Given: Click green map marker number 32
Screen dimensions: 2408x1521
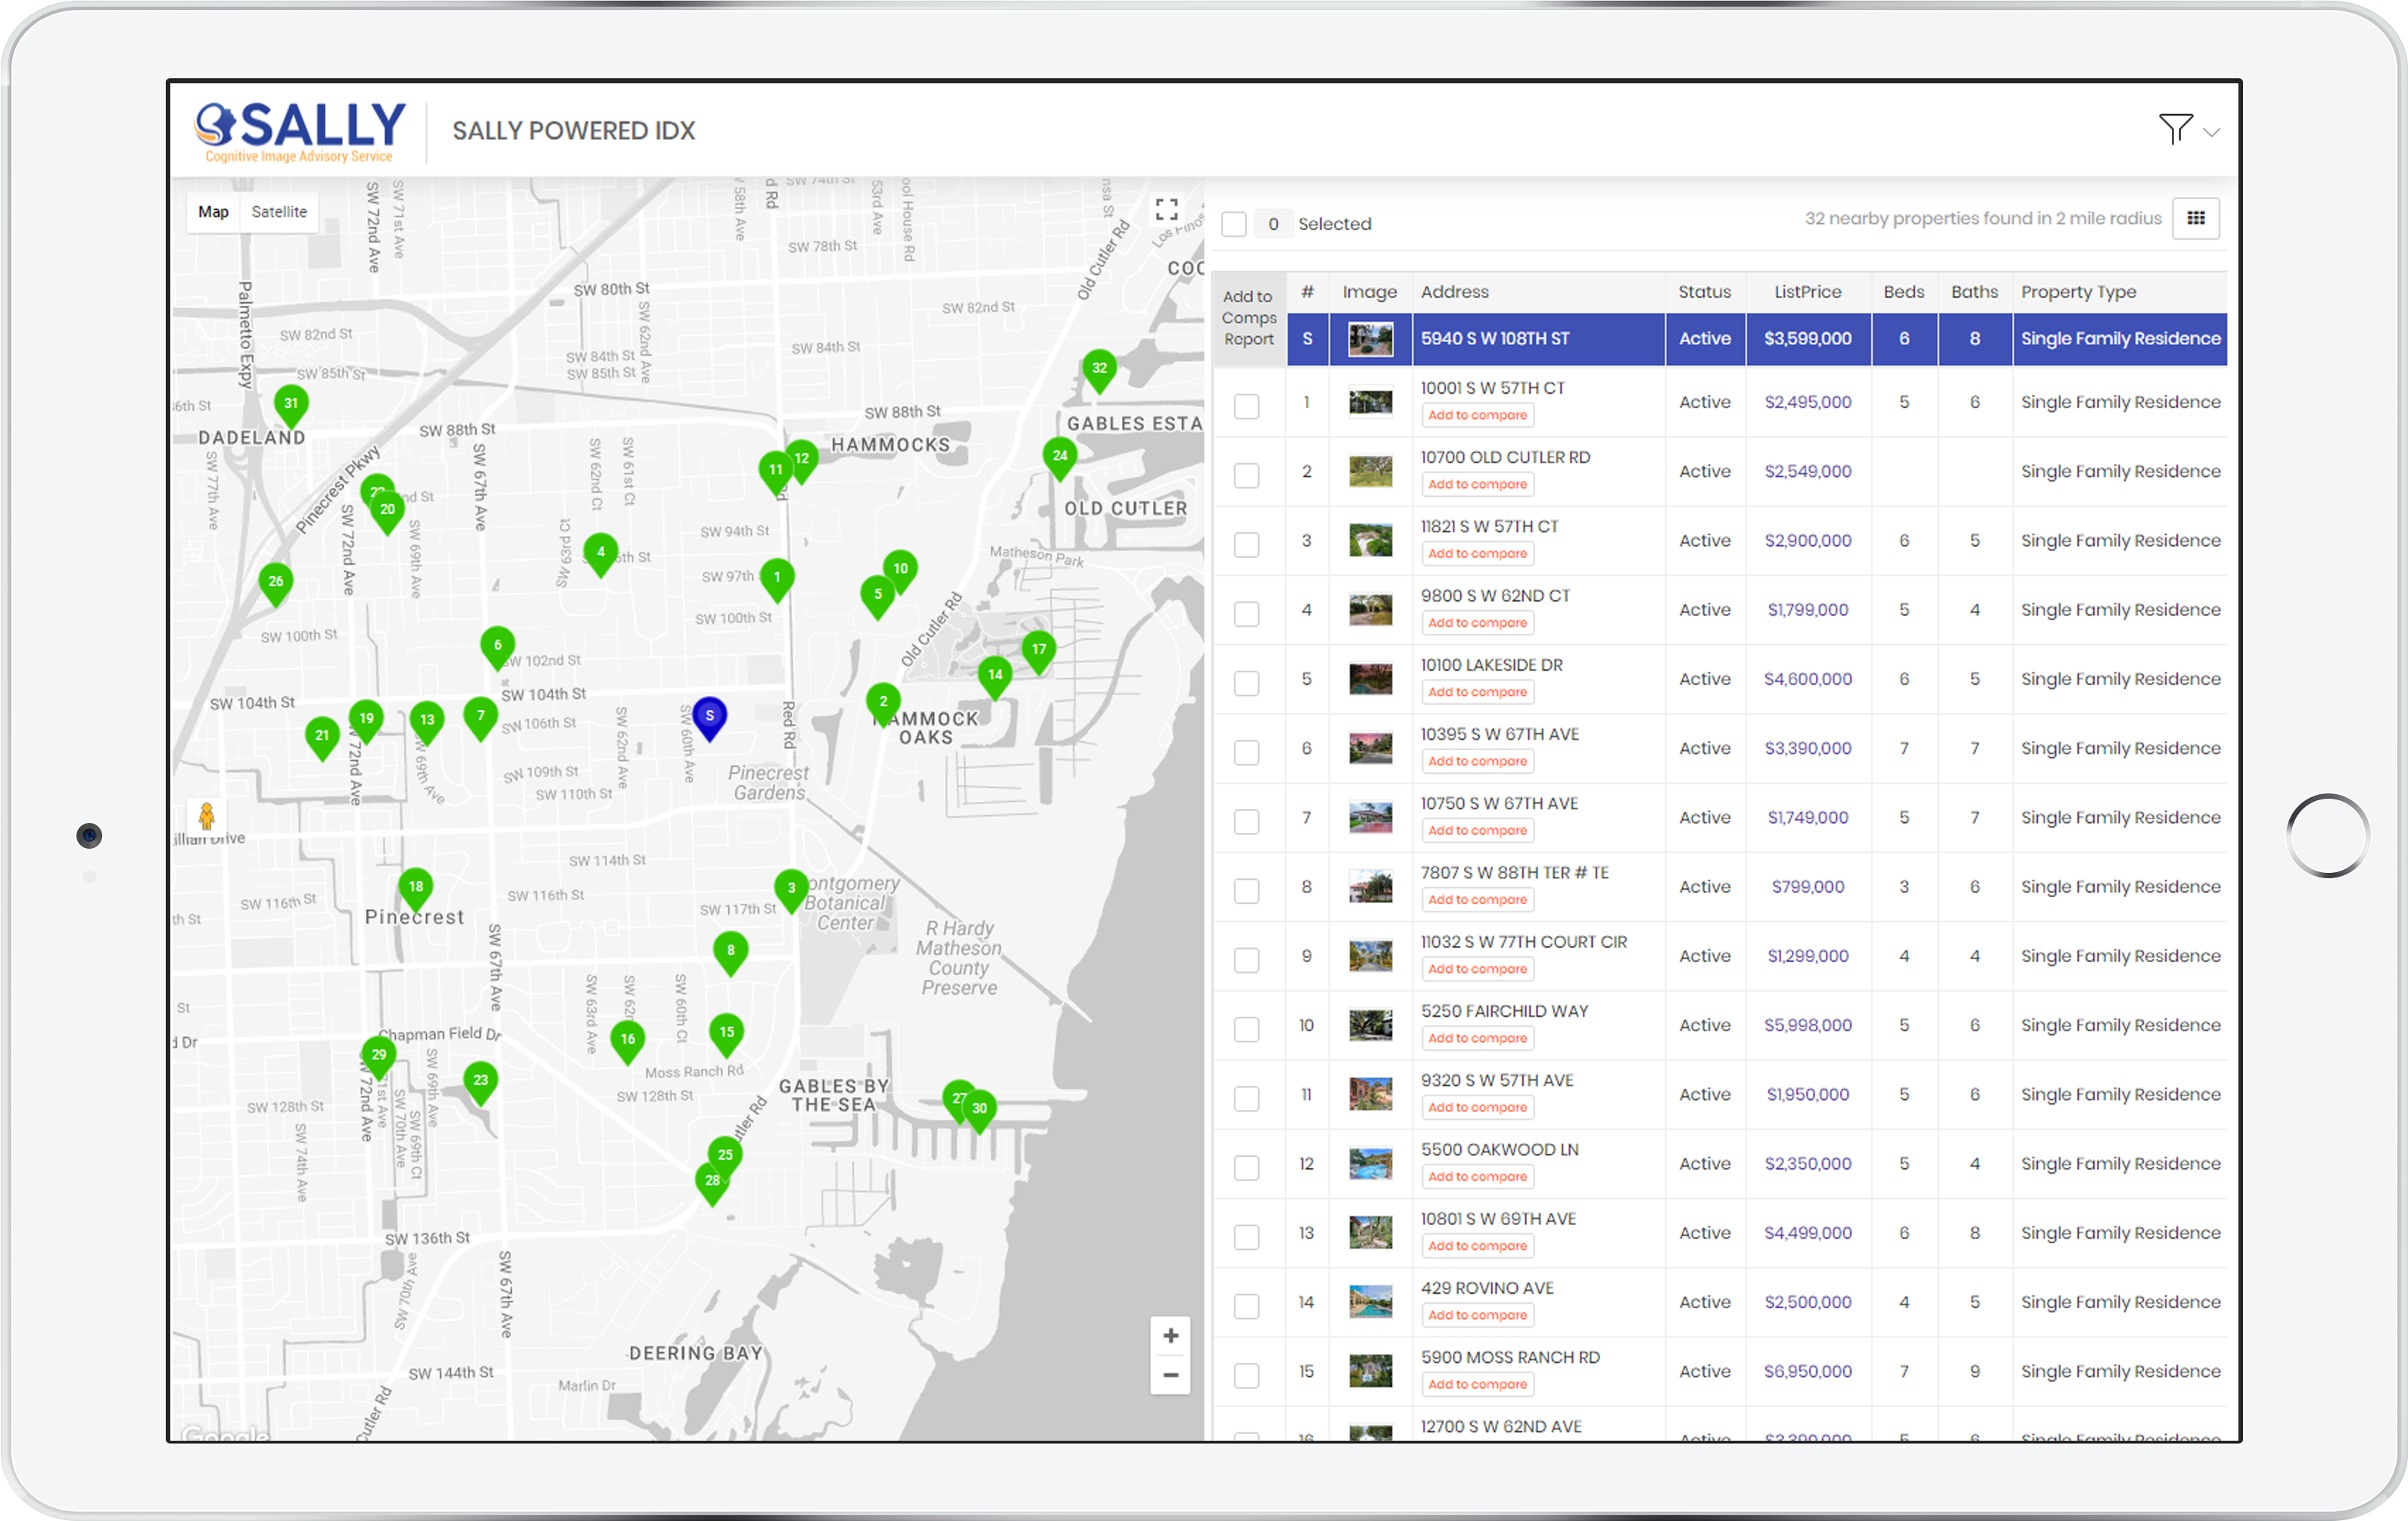Looking at the screenshot, I should pyautogui.click(x=1099, y=368).
